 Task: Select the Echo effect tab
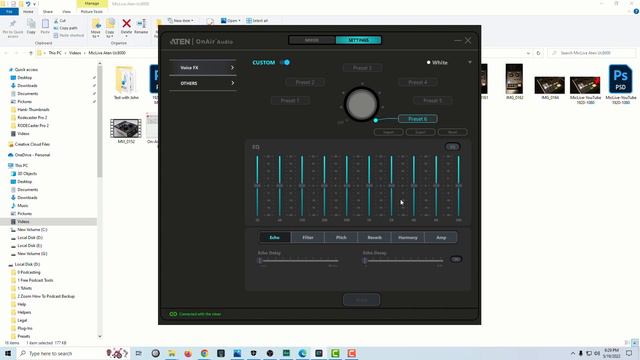pos(275,238)
